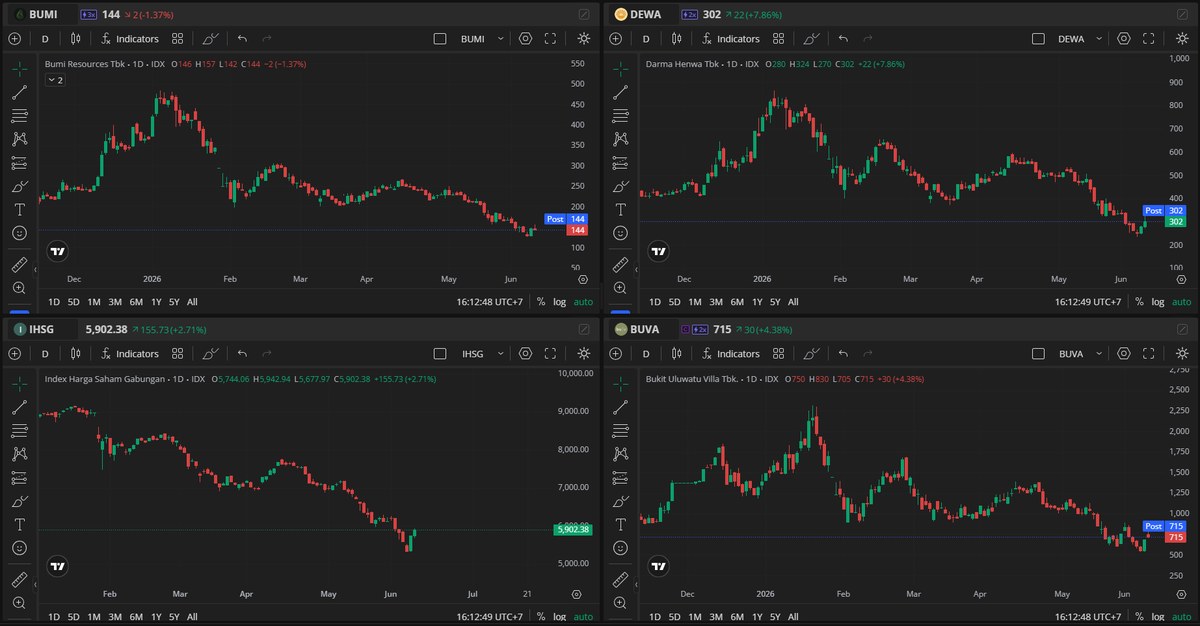Select ruler tool in IHSG chart sidebar
1200x626 pixels.
click(20, 580)
